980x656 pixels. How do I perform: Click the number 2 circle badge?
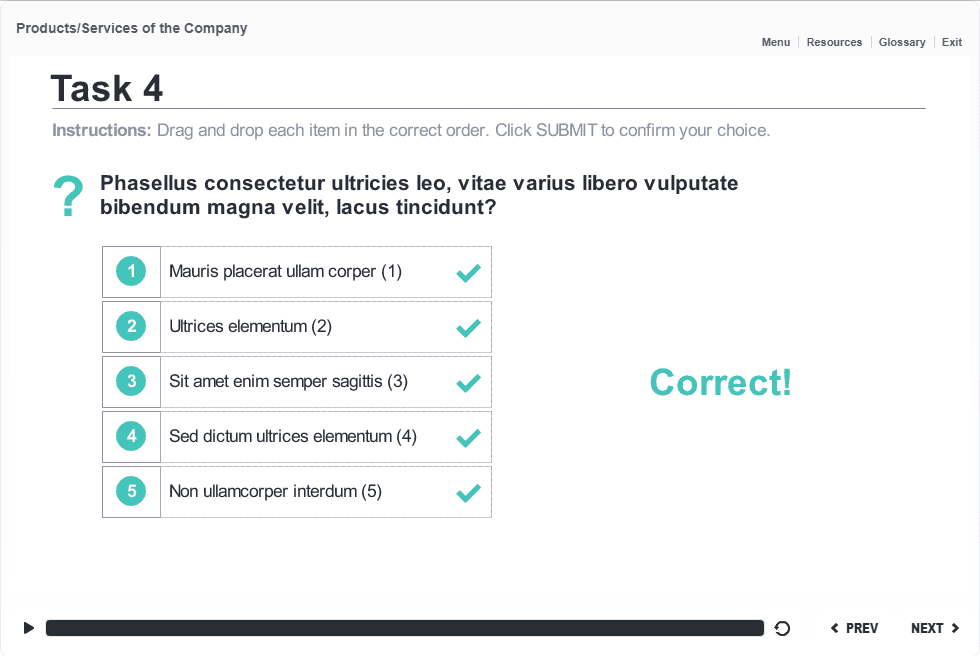(x=131, y=326)
